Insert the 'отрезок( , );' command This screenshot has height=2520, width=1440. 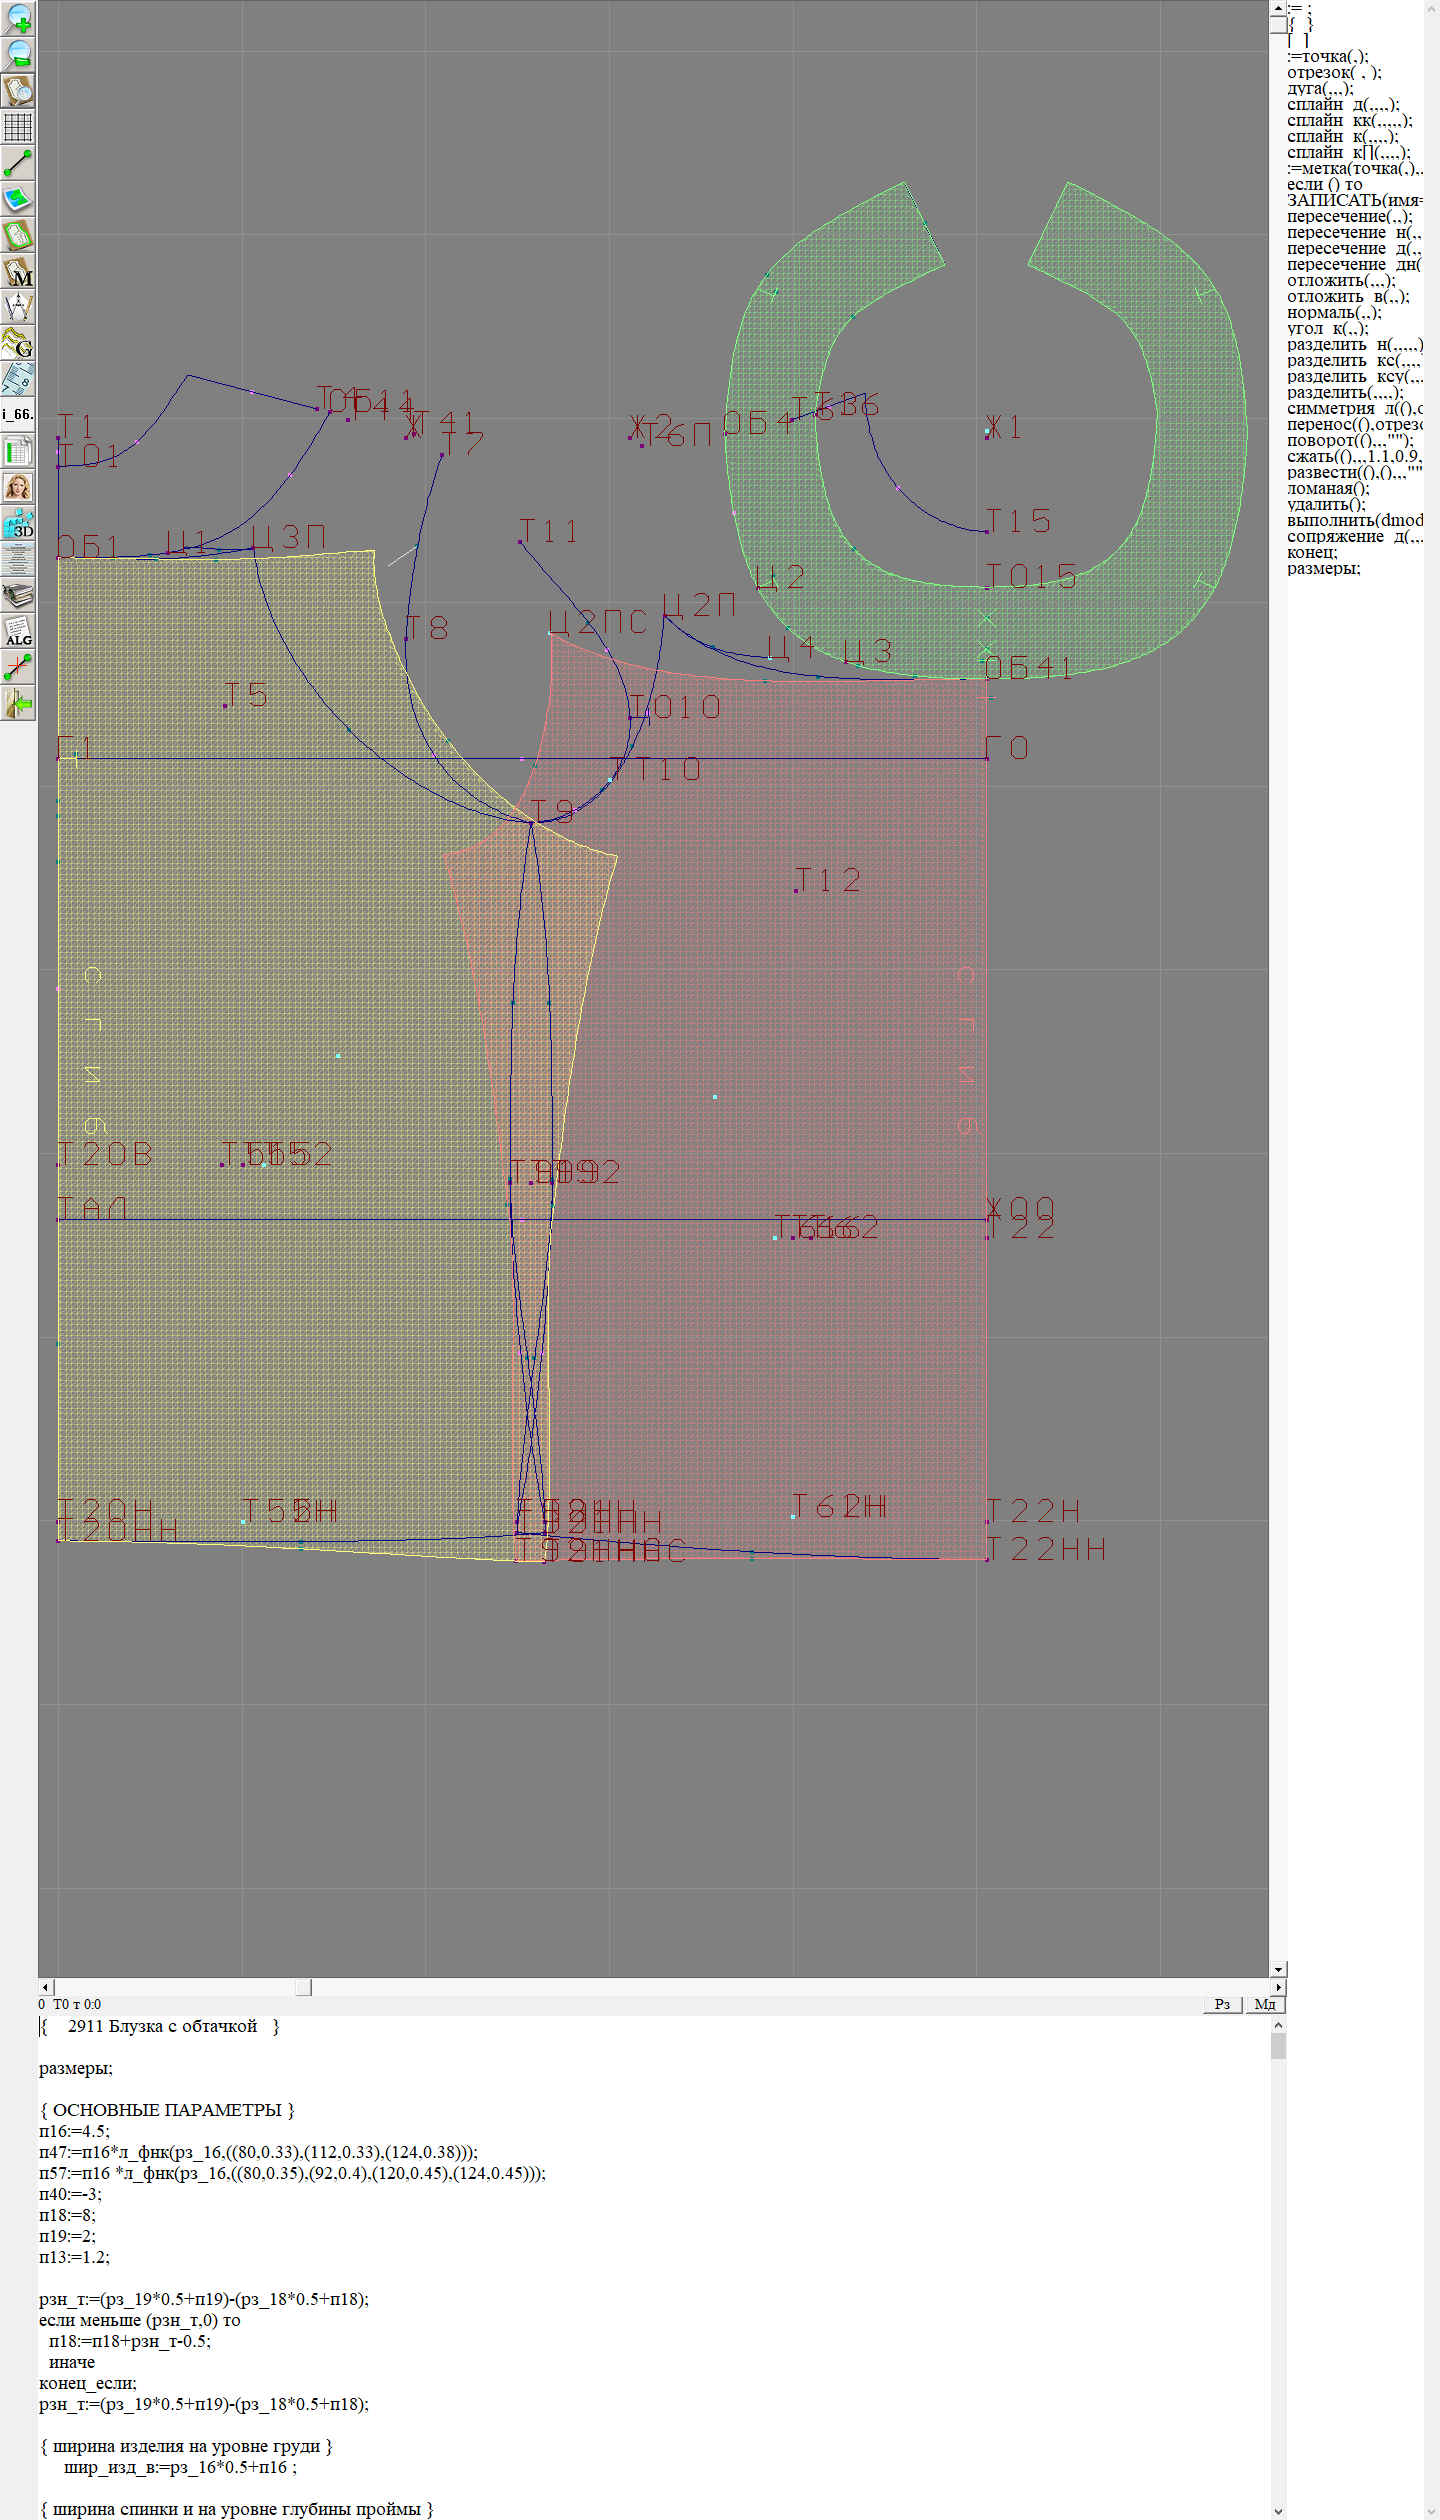click(1334, 72)
